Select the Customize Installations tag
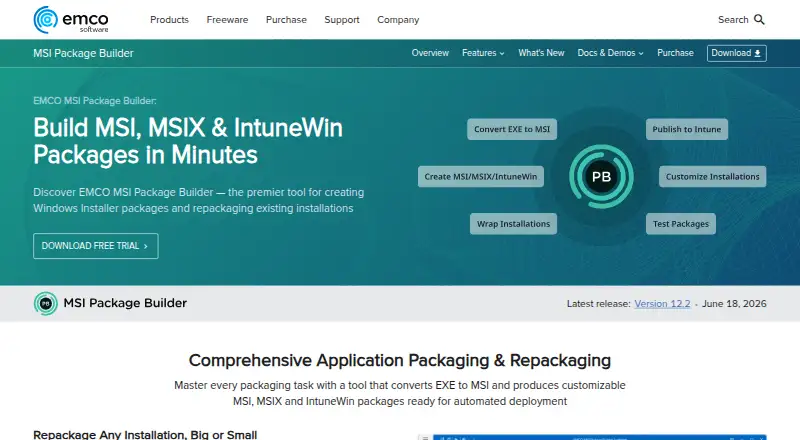 [712, 177]
